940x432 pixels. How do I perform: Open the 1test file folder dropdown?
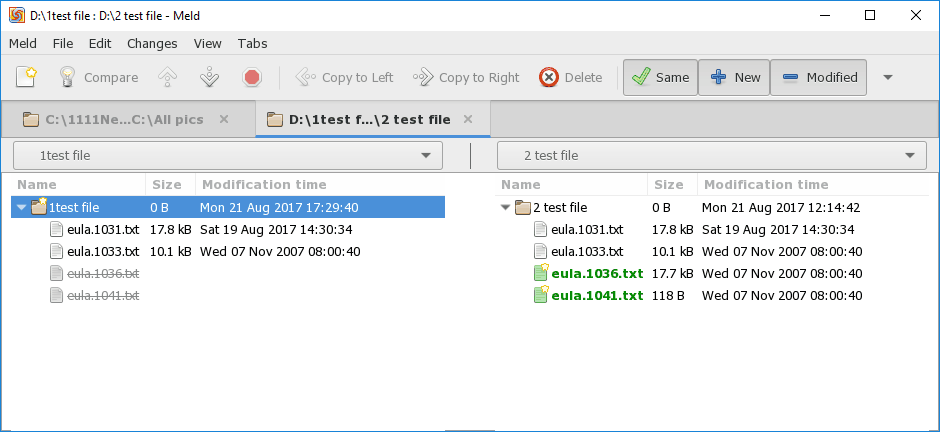[228, 155]
